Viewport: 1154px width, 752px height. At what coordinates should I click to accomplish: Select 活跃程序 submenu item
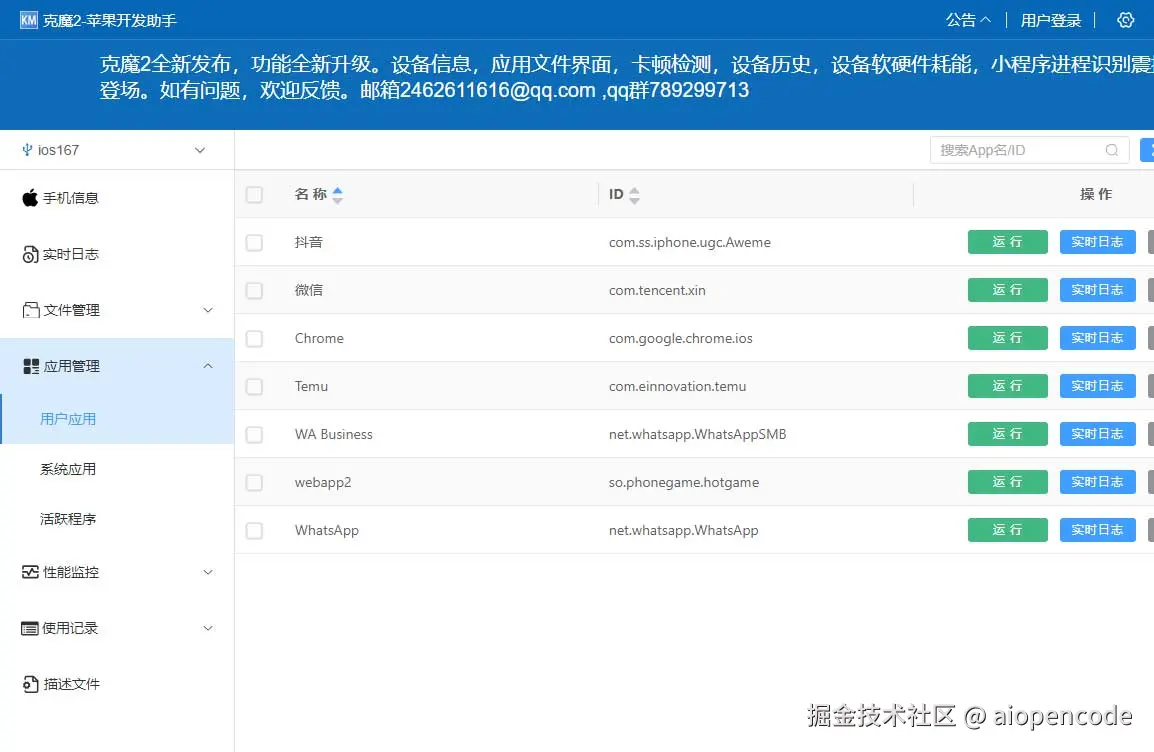point(117,519)
